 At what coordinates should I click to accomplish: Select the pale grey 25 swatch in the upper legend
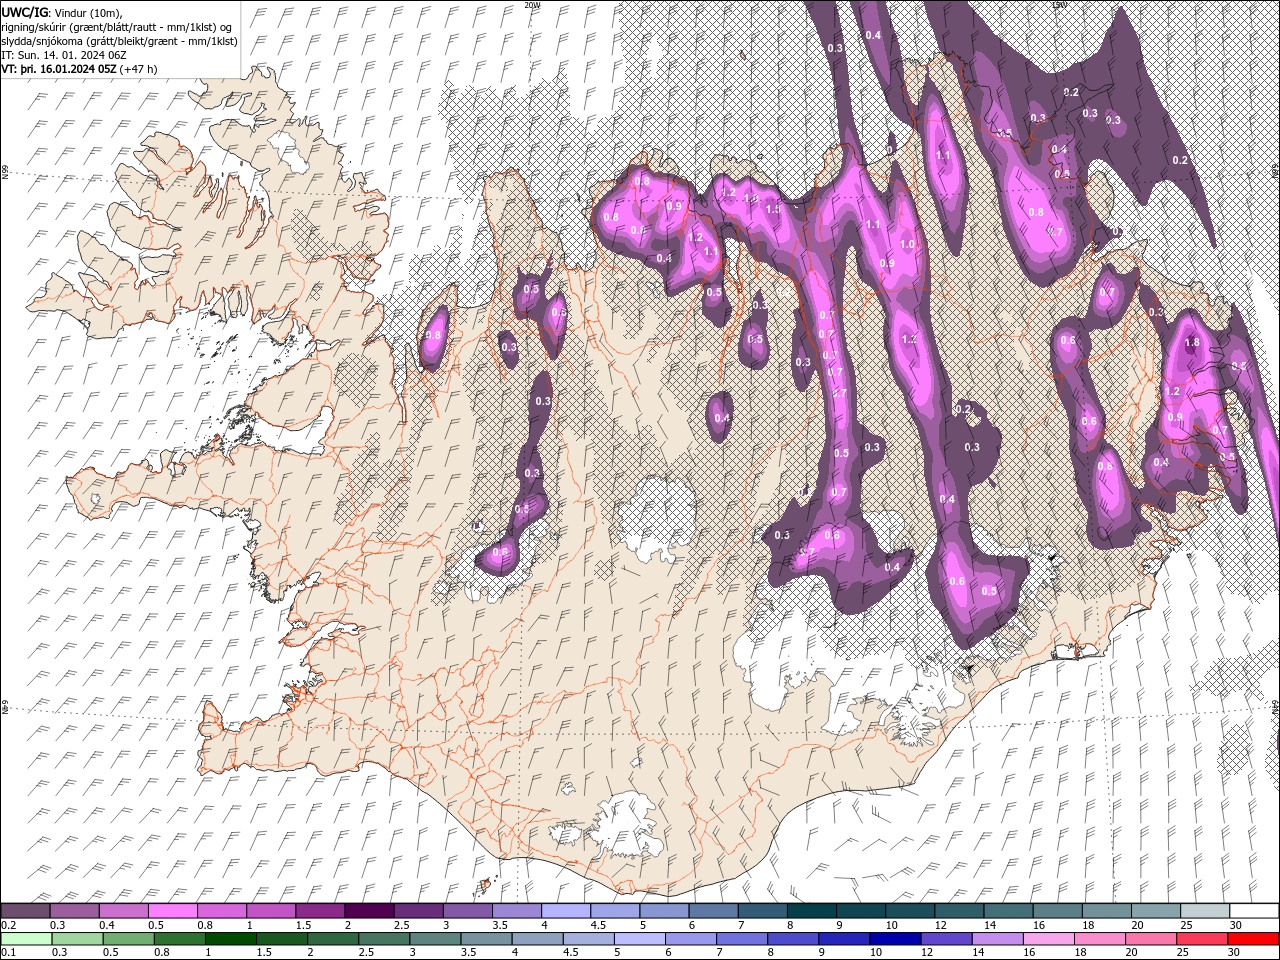click(x=1205, y=911)
